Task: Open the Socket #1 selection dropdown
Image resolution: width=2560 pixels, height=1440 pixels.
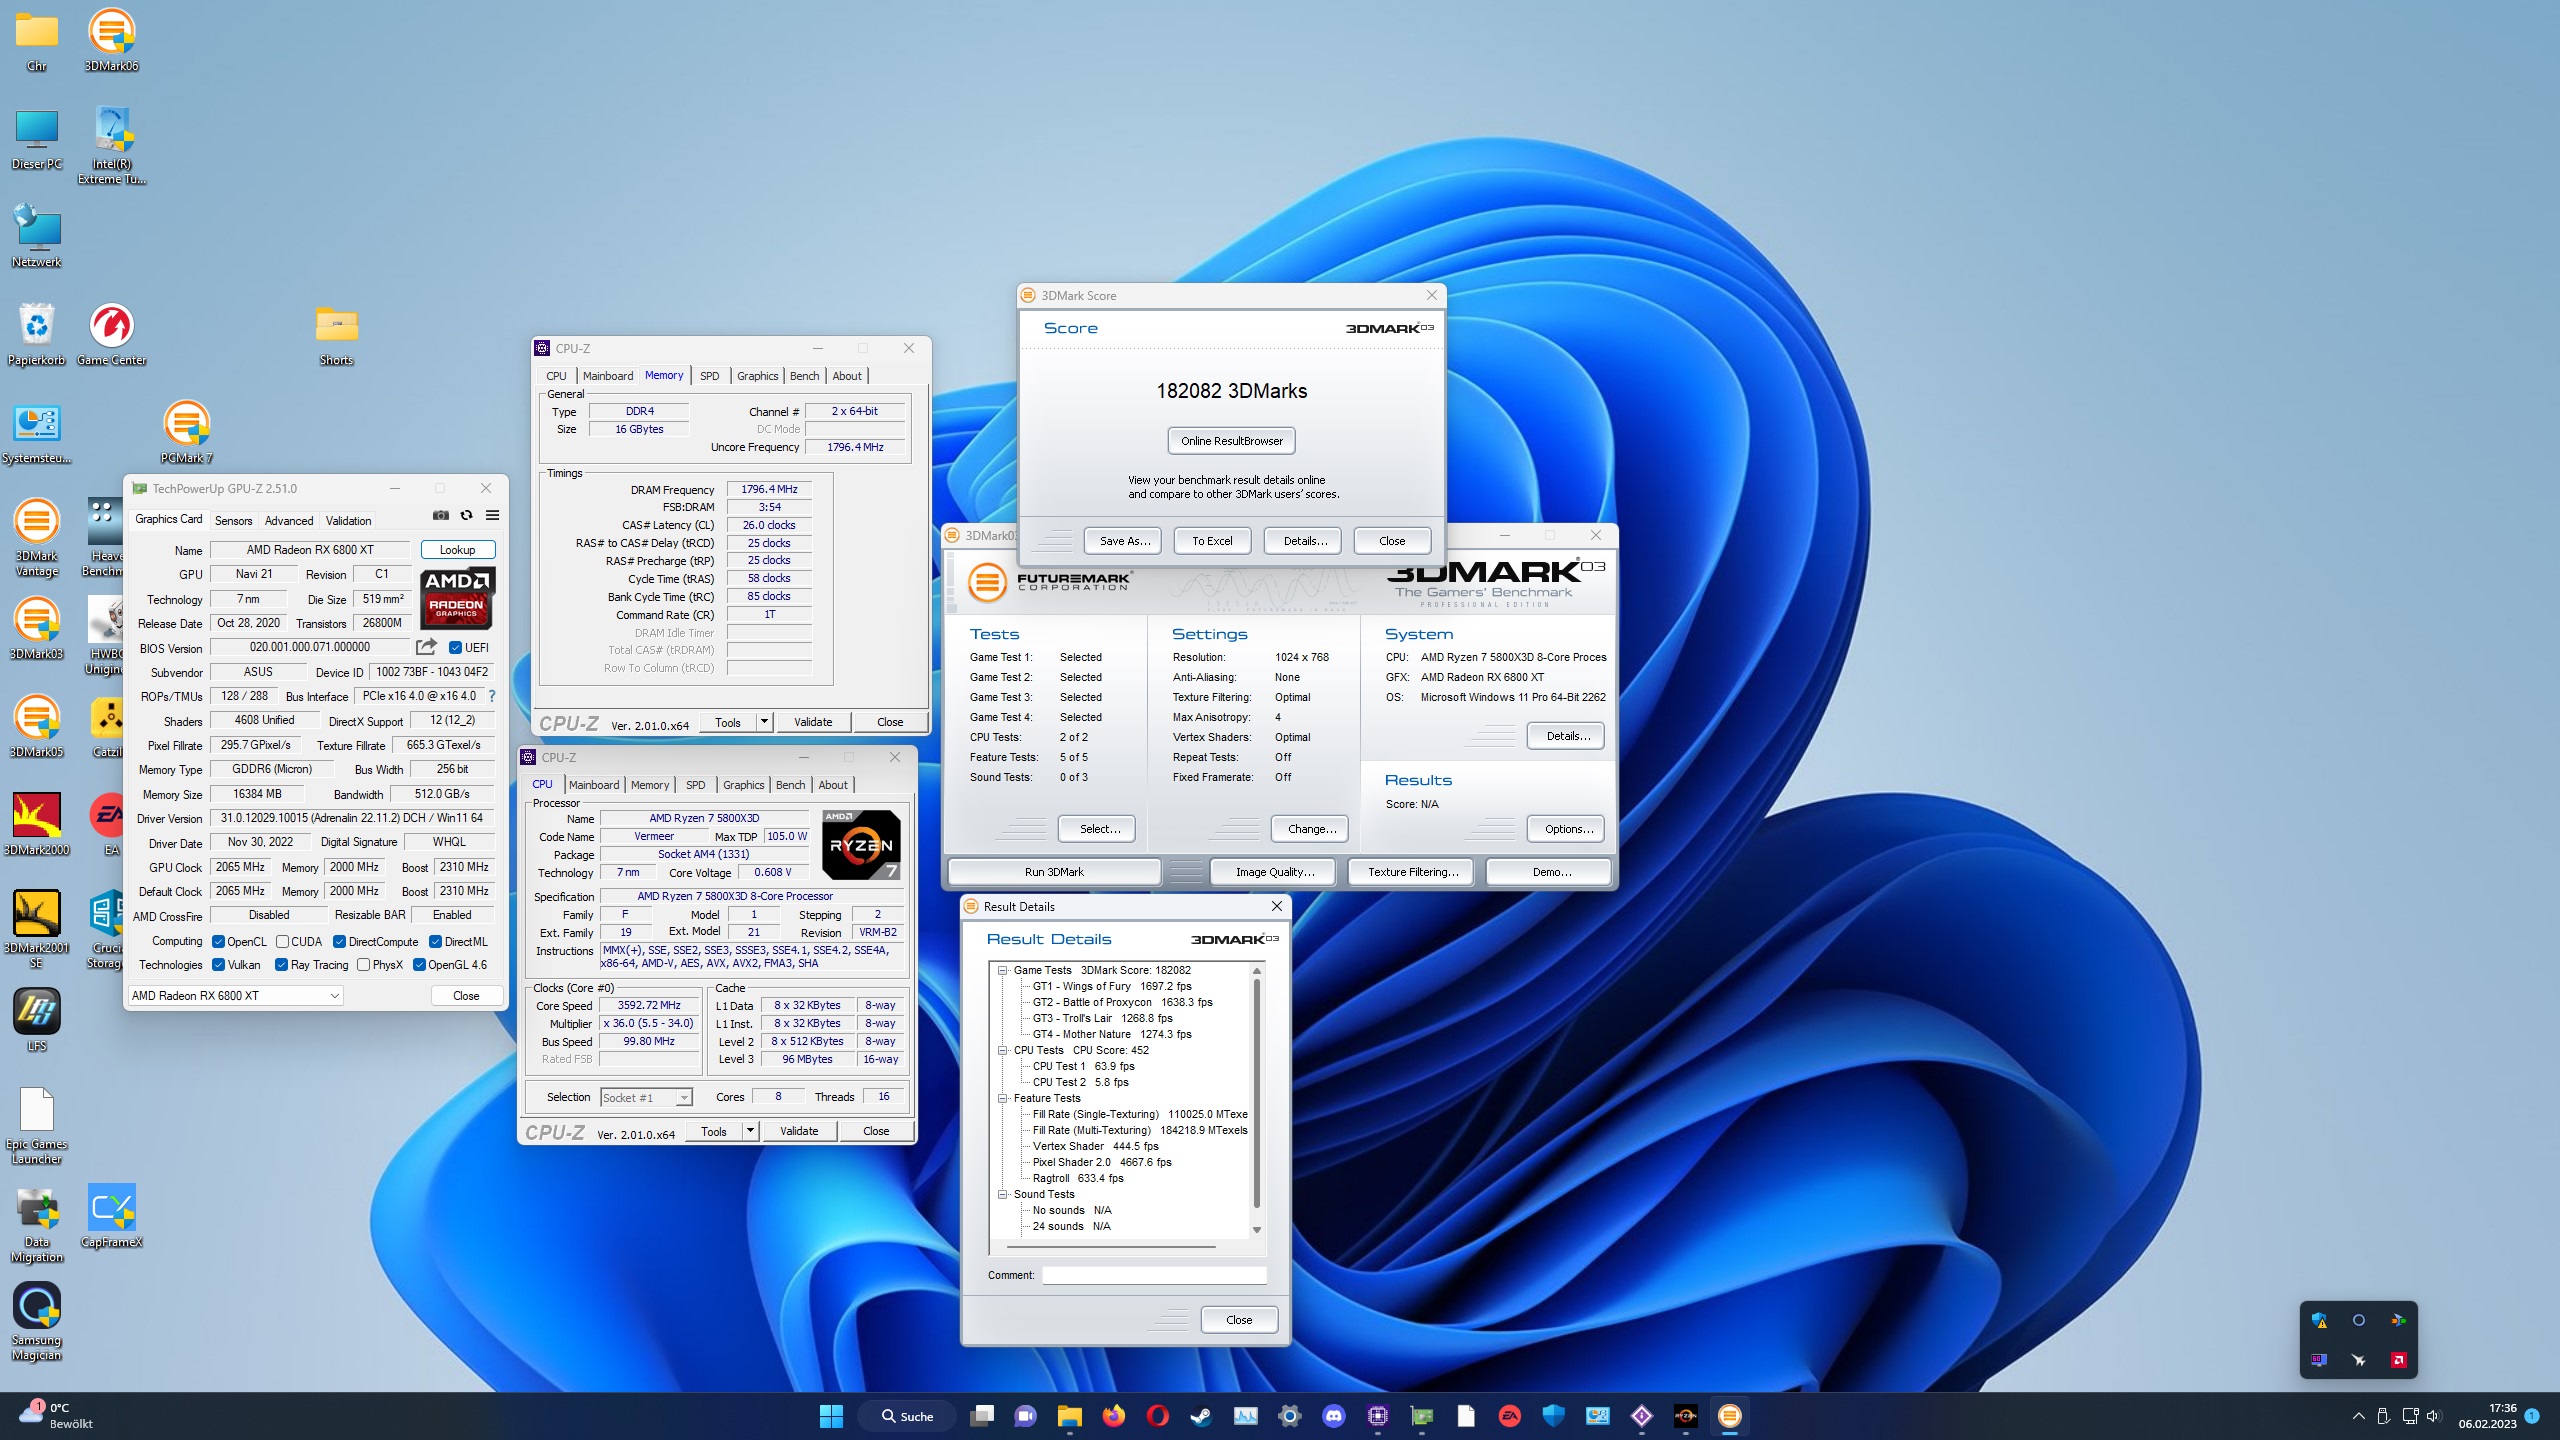Action: [646, 1097]
